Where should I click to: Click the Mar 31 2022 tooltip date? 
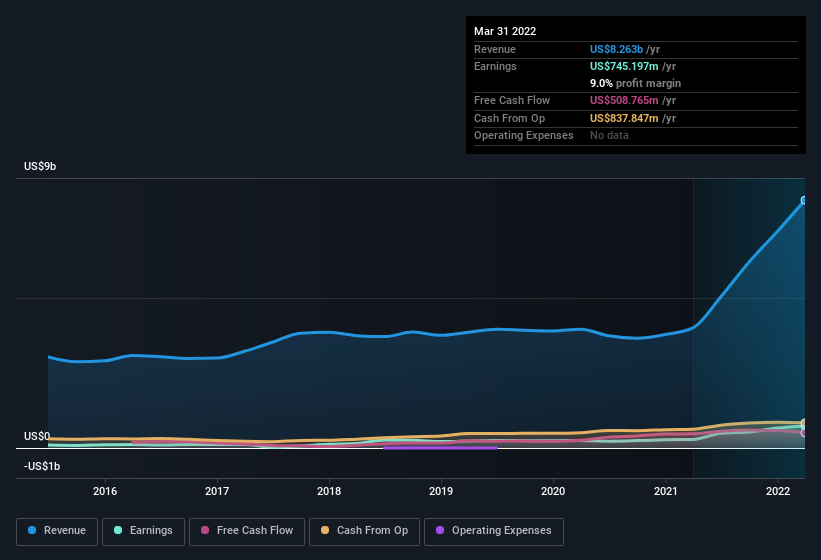pos(505,31)
